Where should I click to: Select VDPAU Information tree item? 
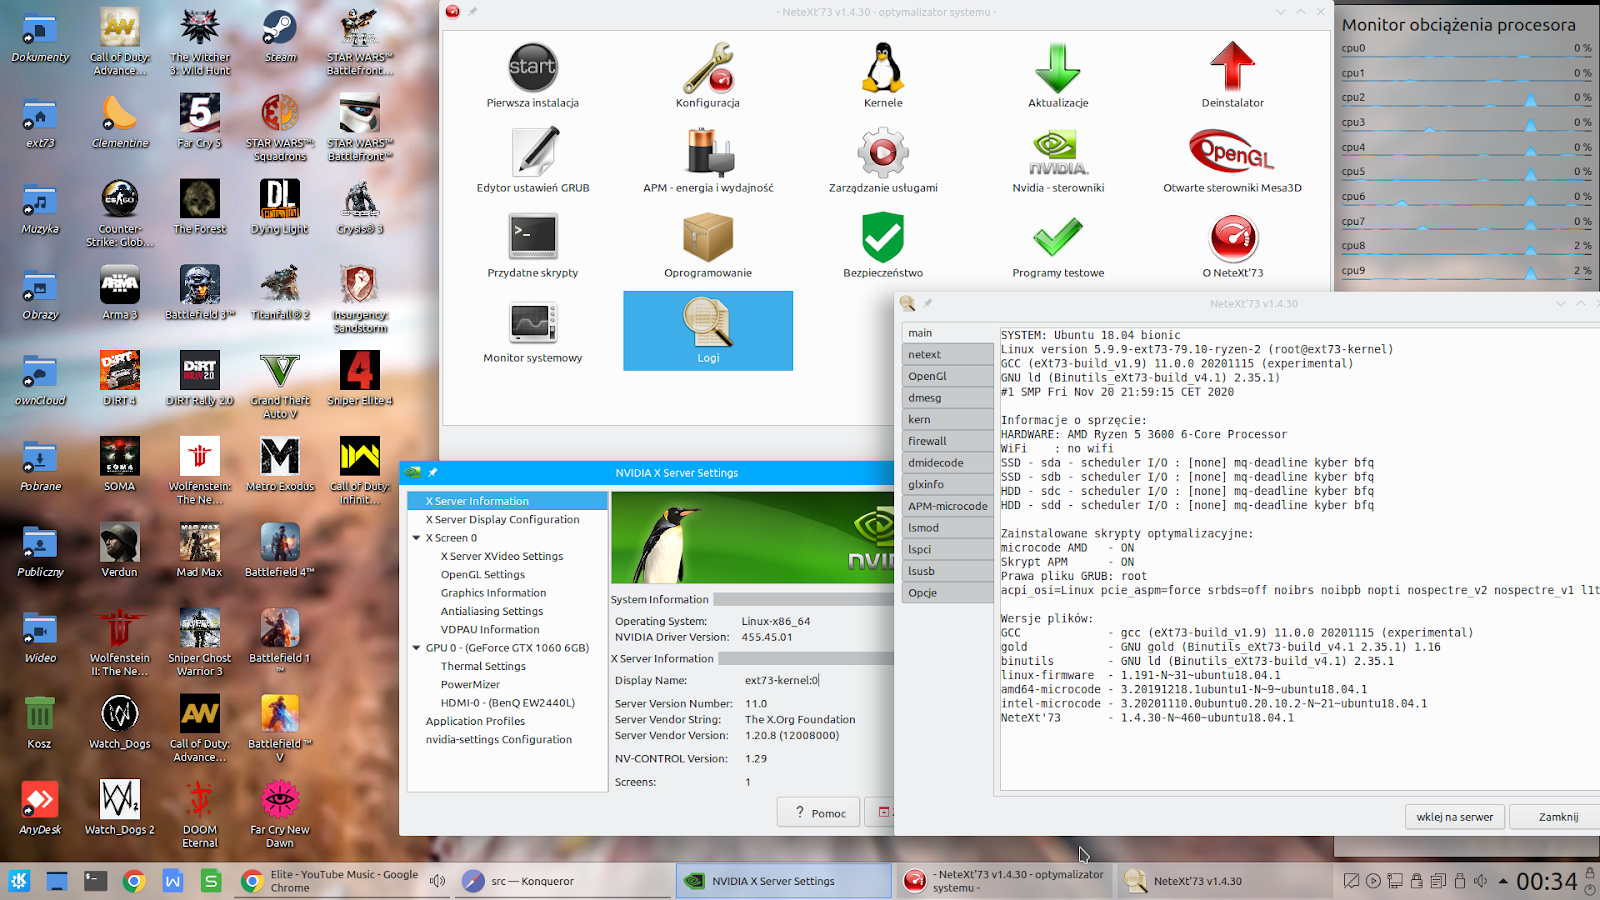pyautogui.click(x=490, y=630)
